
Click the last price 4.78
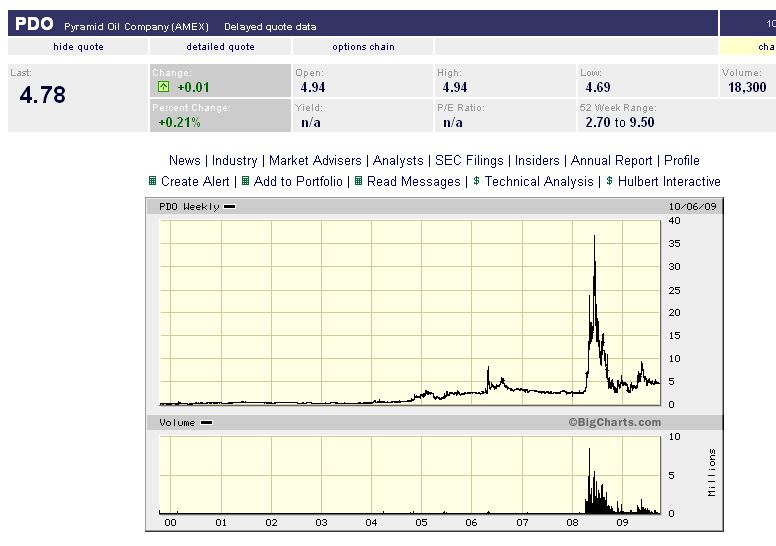[x=43, y=95]
